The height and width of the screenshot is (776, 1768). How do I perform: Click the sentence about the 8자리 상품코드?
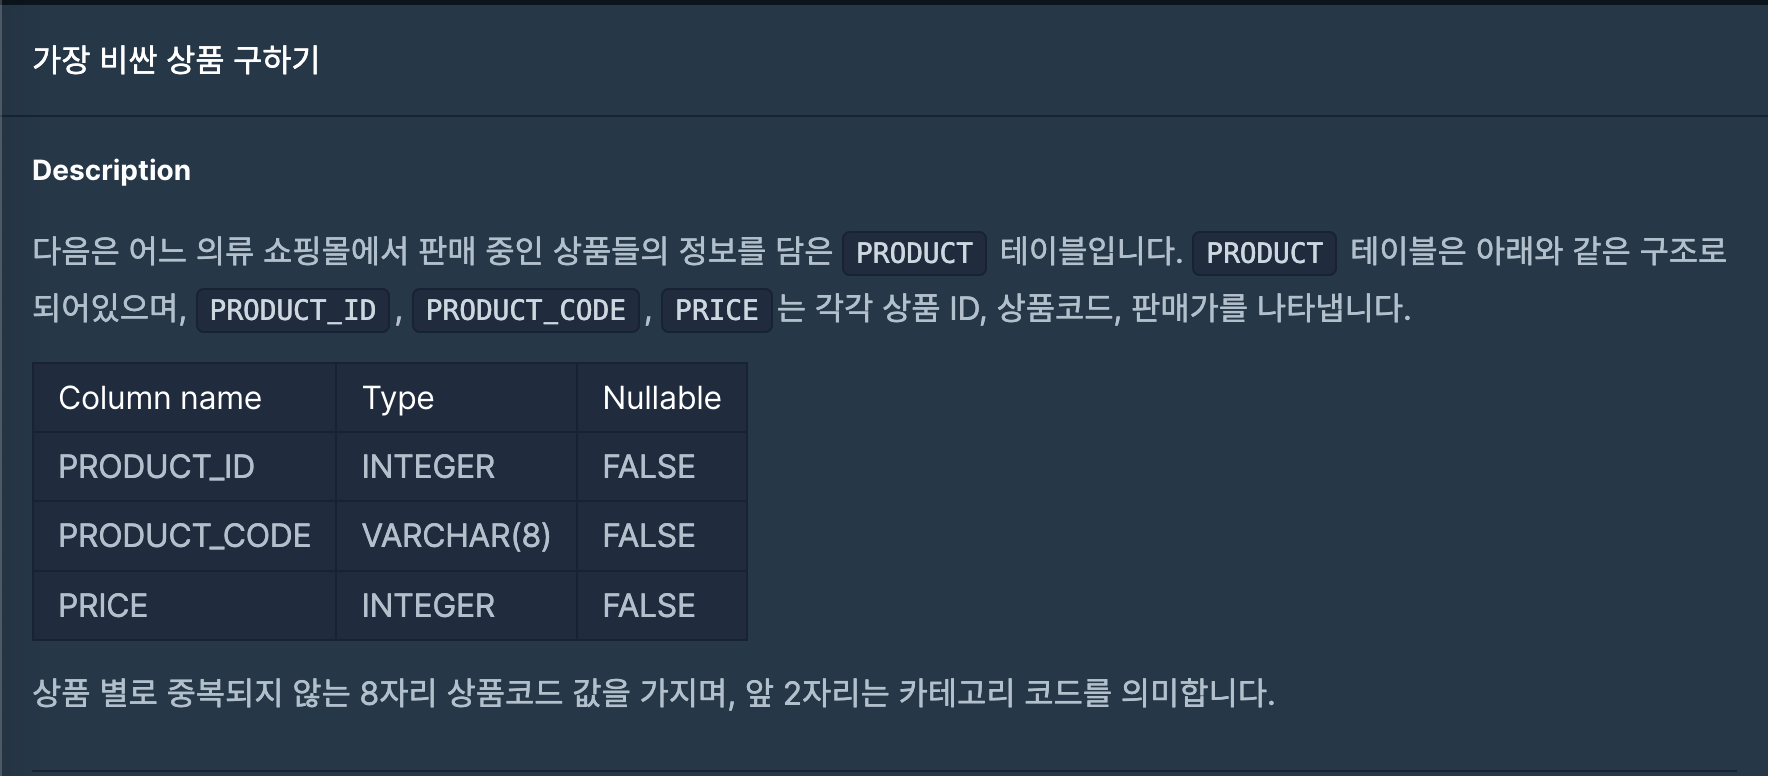[653, 692]
